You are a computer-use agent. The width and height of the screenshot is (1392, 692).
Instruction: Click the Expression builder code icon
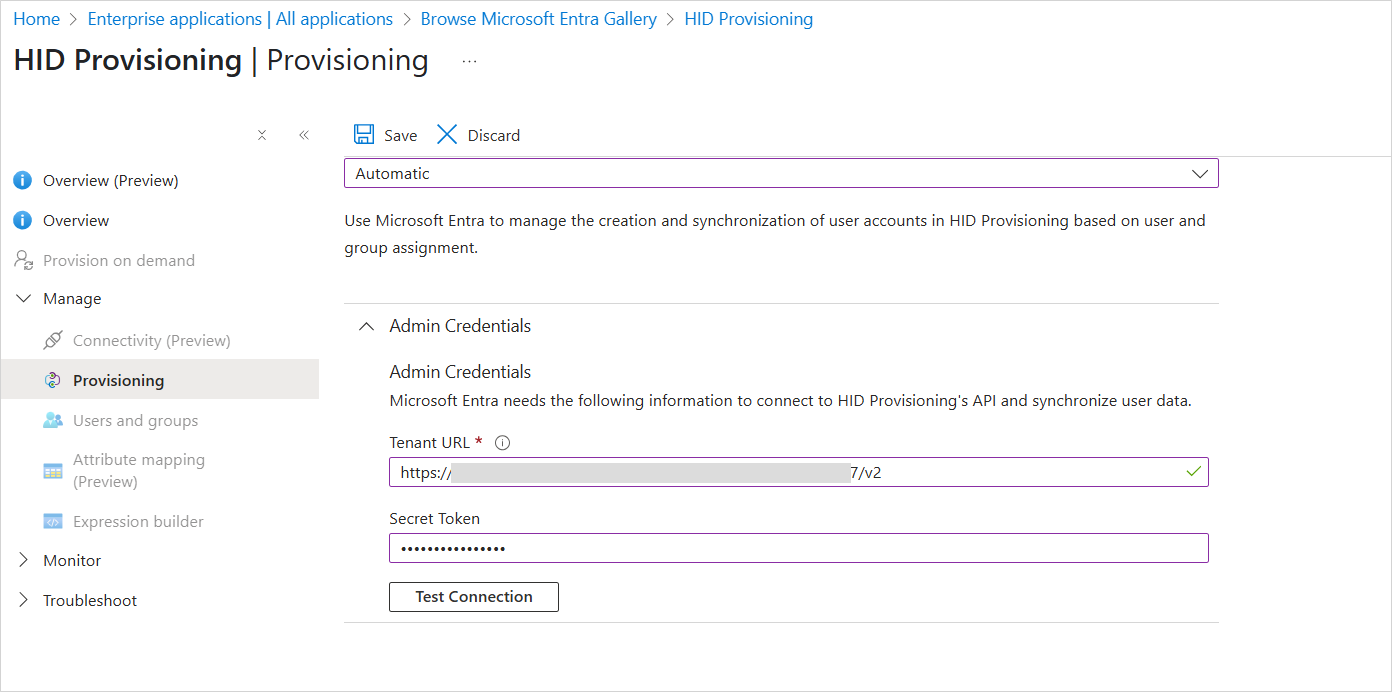pos(53,521)
